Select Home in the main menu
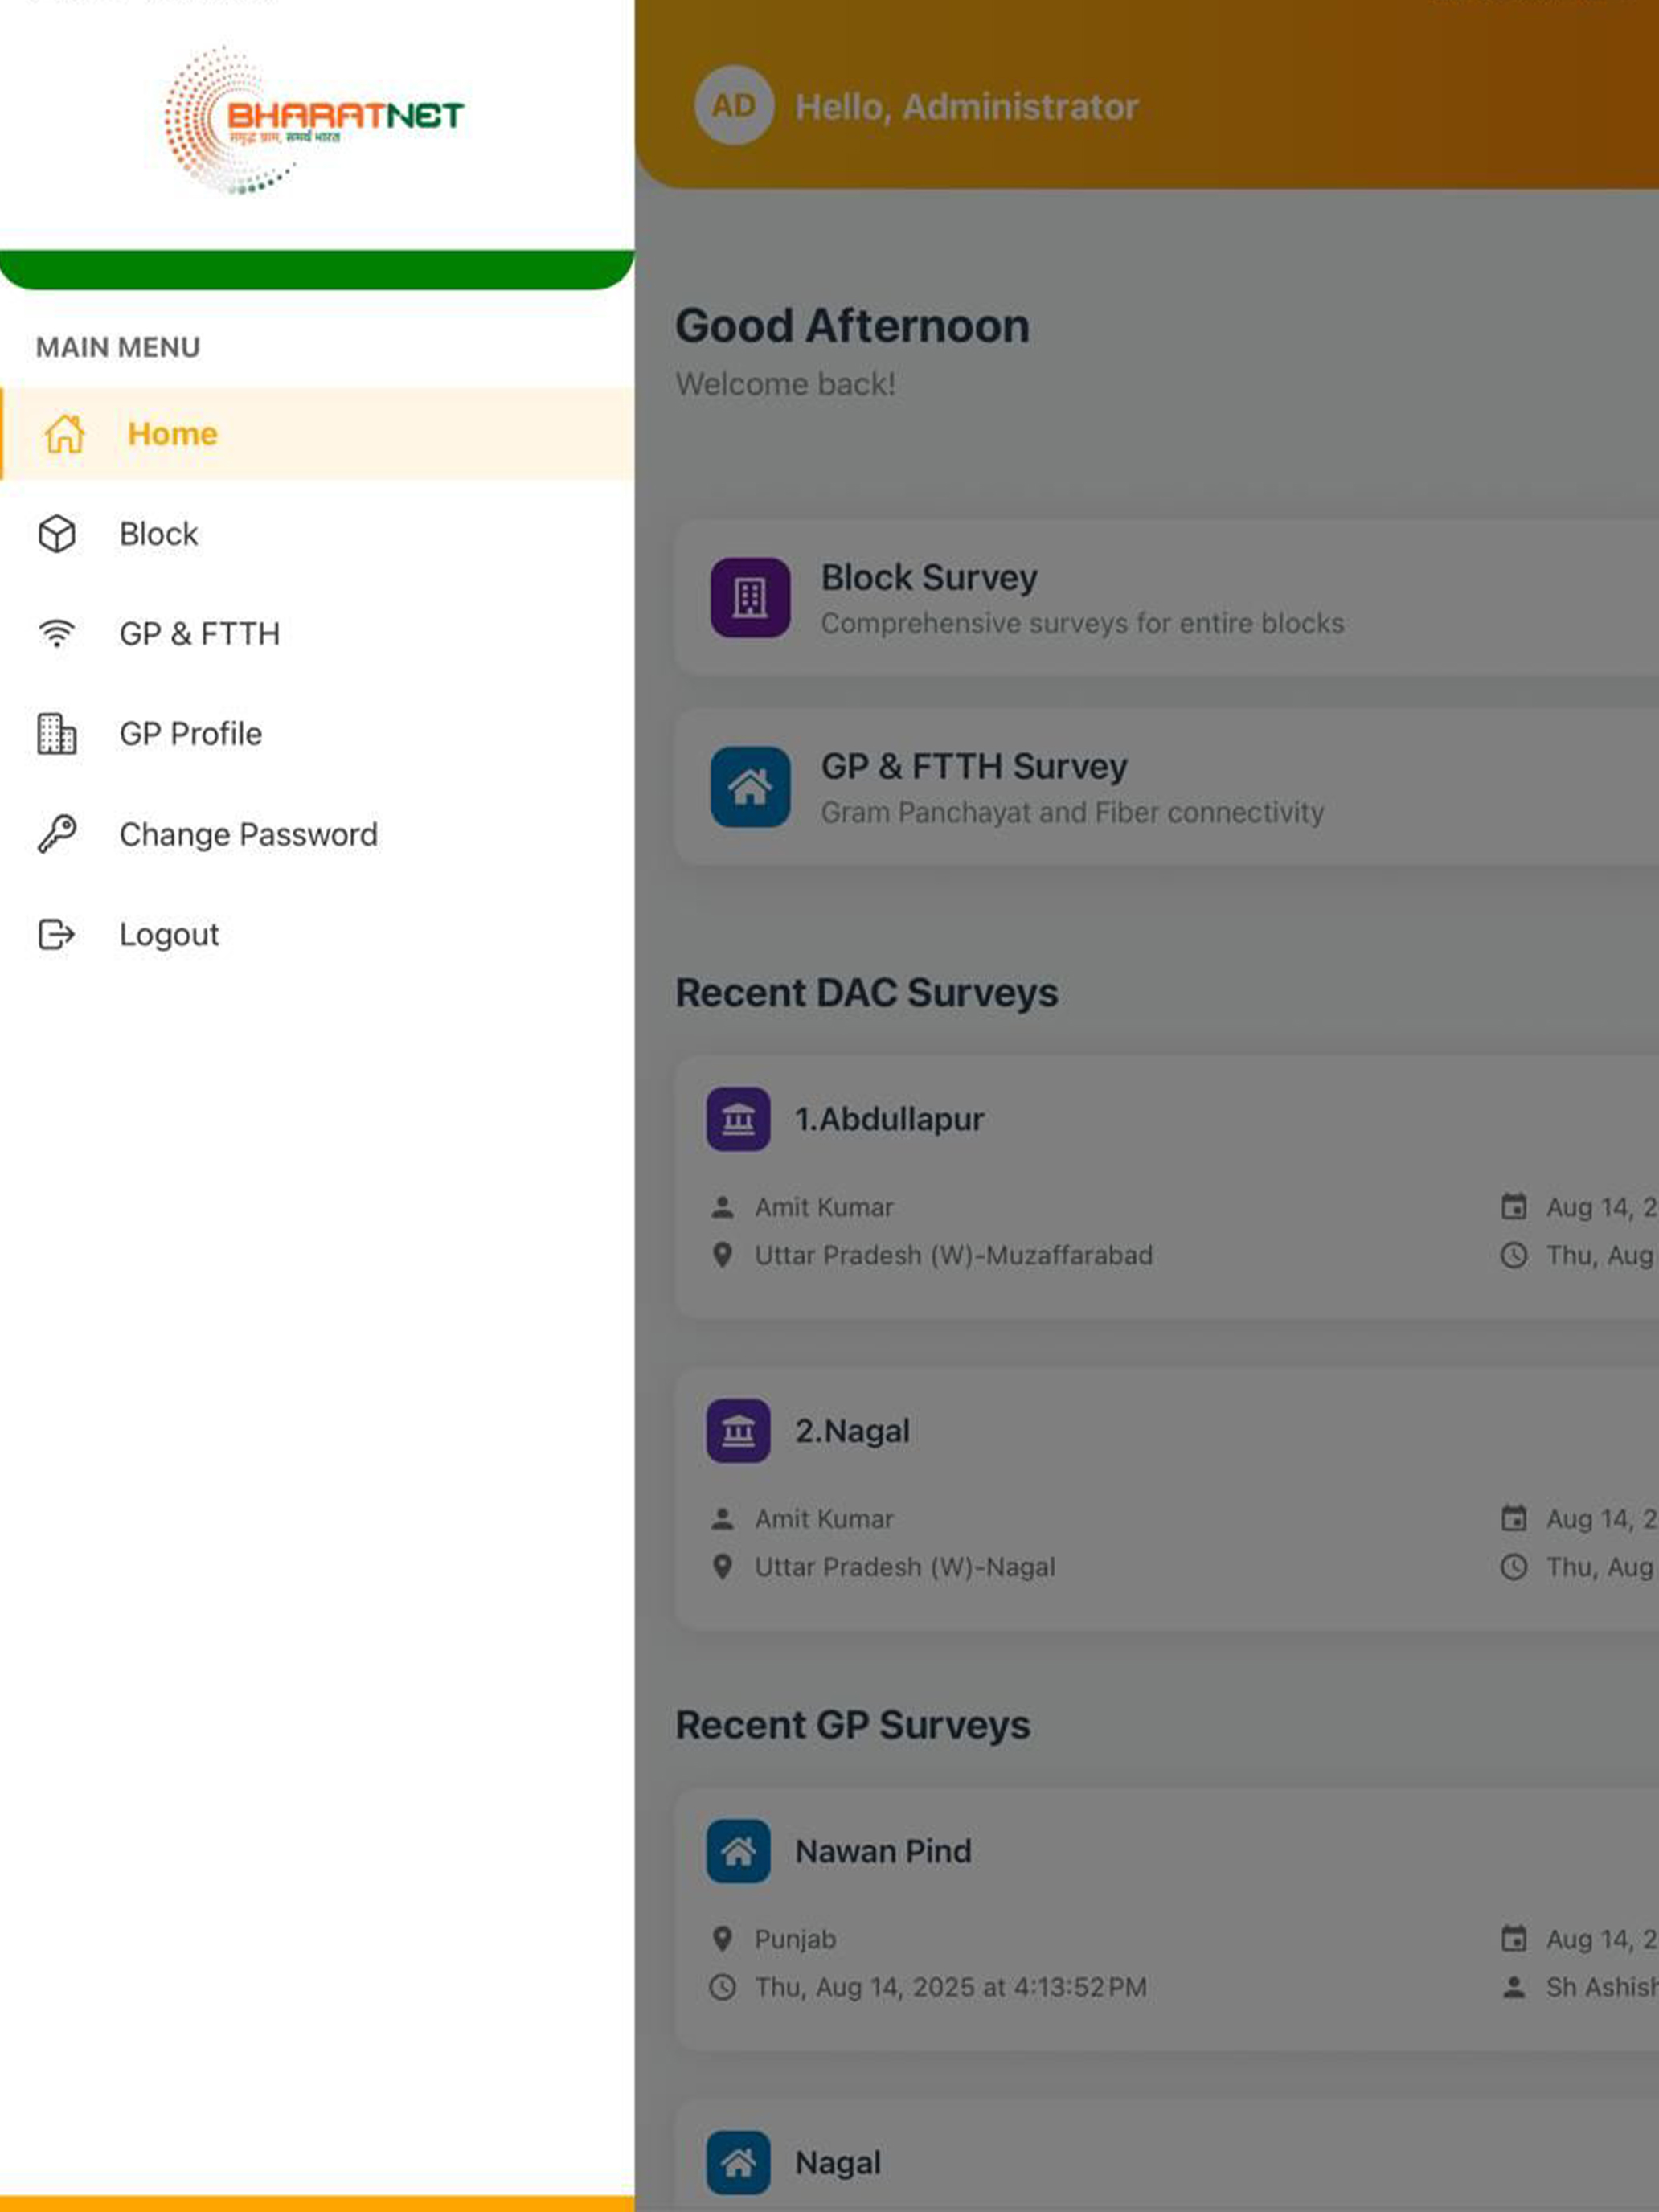 pos(317,434)
